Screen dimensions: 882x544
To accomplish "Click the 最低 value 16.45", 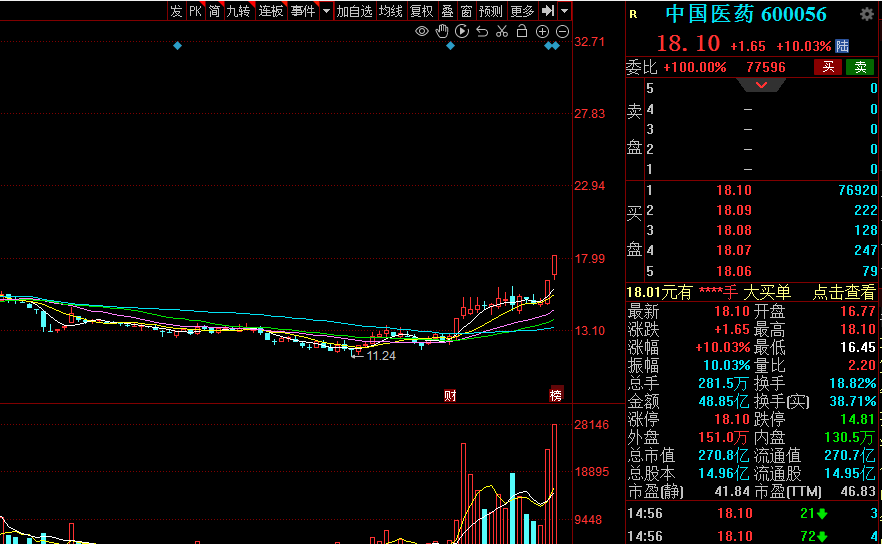I will point(858,347).
